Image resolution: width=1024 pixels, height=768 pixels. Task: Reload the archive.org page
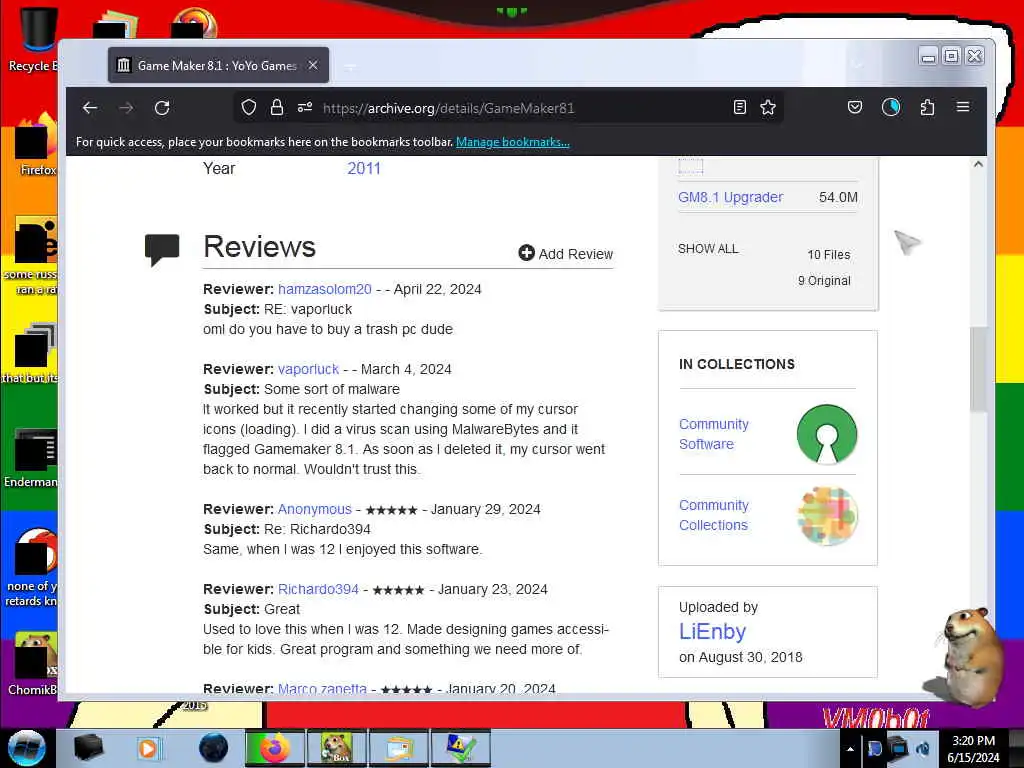point(162,108)
